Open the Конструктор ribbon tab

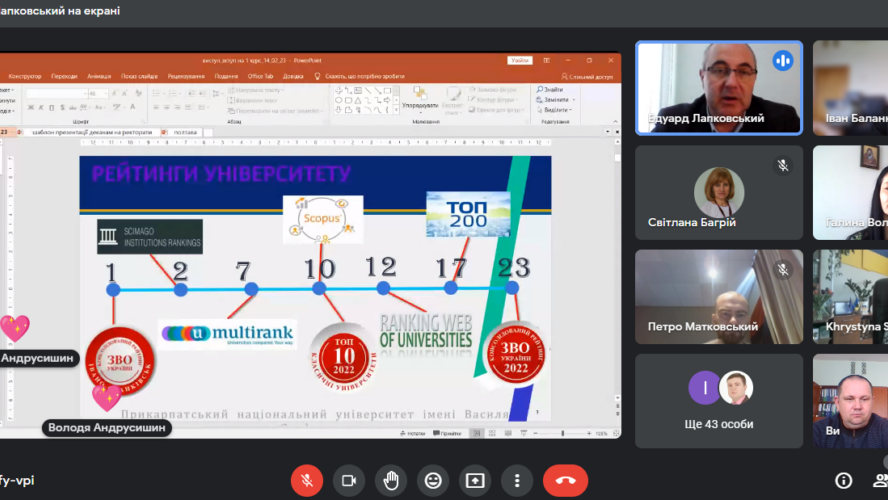click(x=25, y=76)
